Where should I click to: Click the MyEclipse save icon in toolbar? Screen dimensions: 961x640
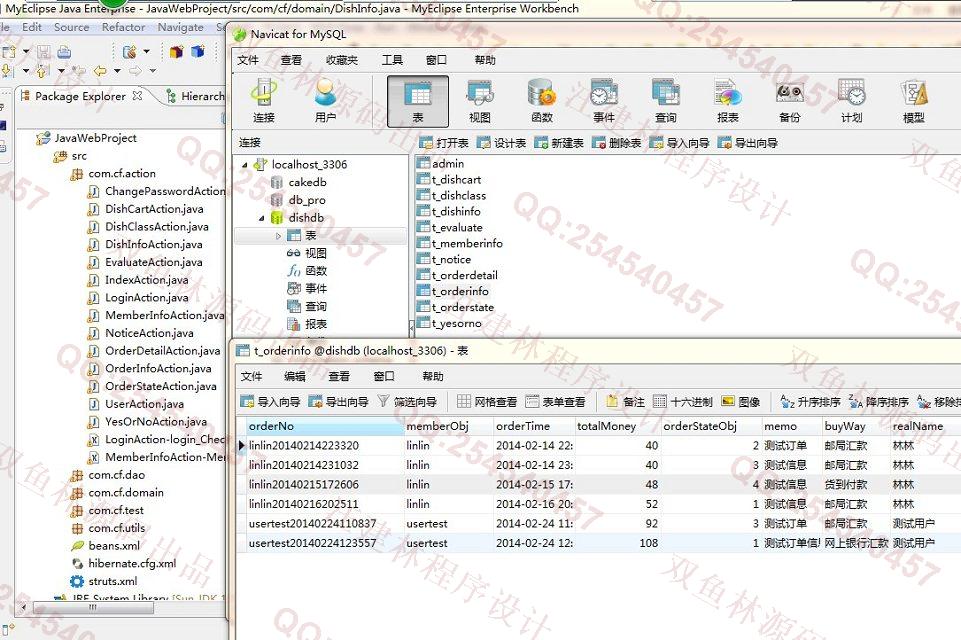click(x=44, y=52)
